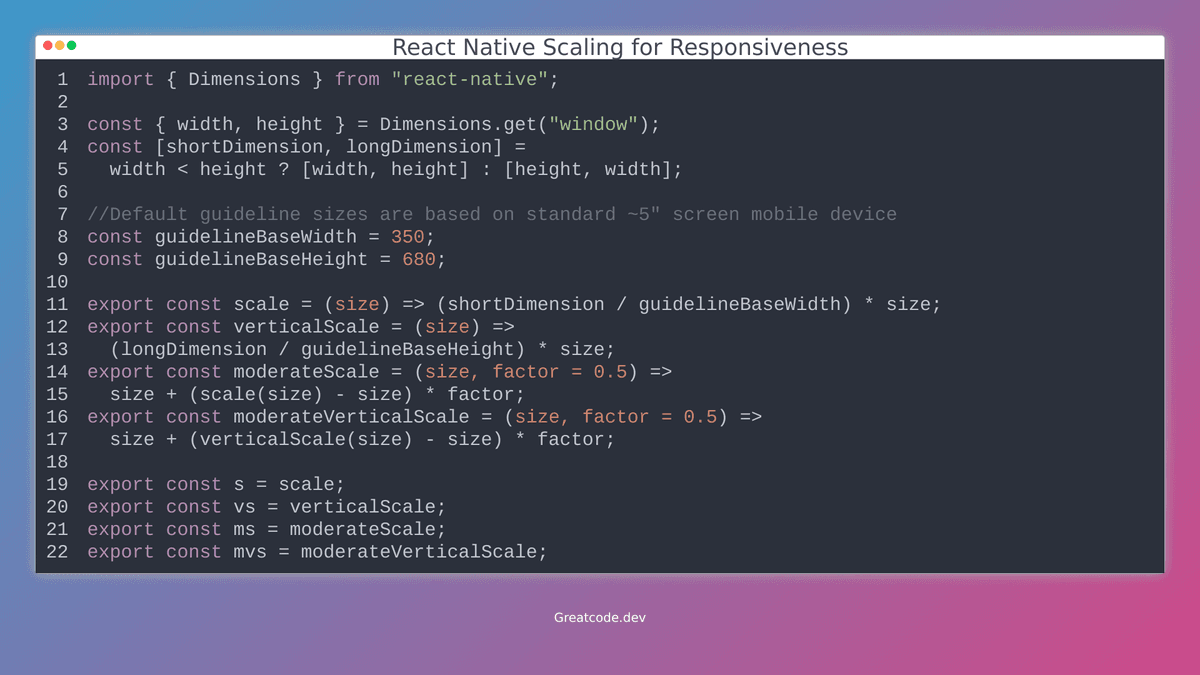Screen dimensions: 1200x675
Task: Click the red traffic light dot
Action: click(47, 46)
